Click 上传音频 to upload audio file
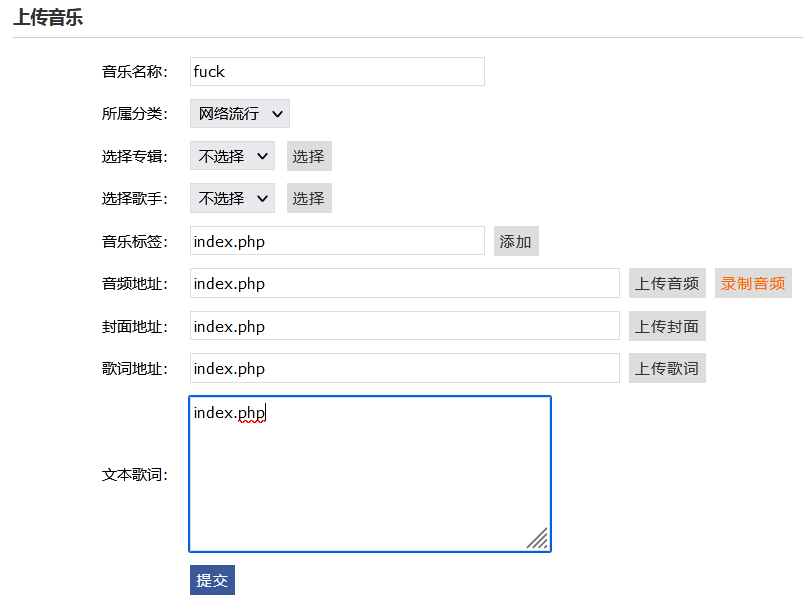803x604 pixels. click(x=666, y=283)
